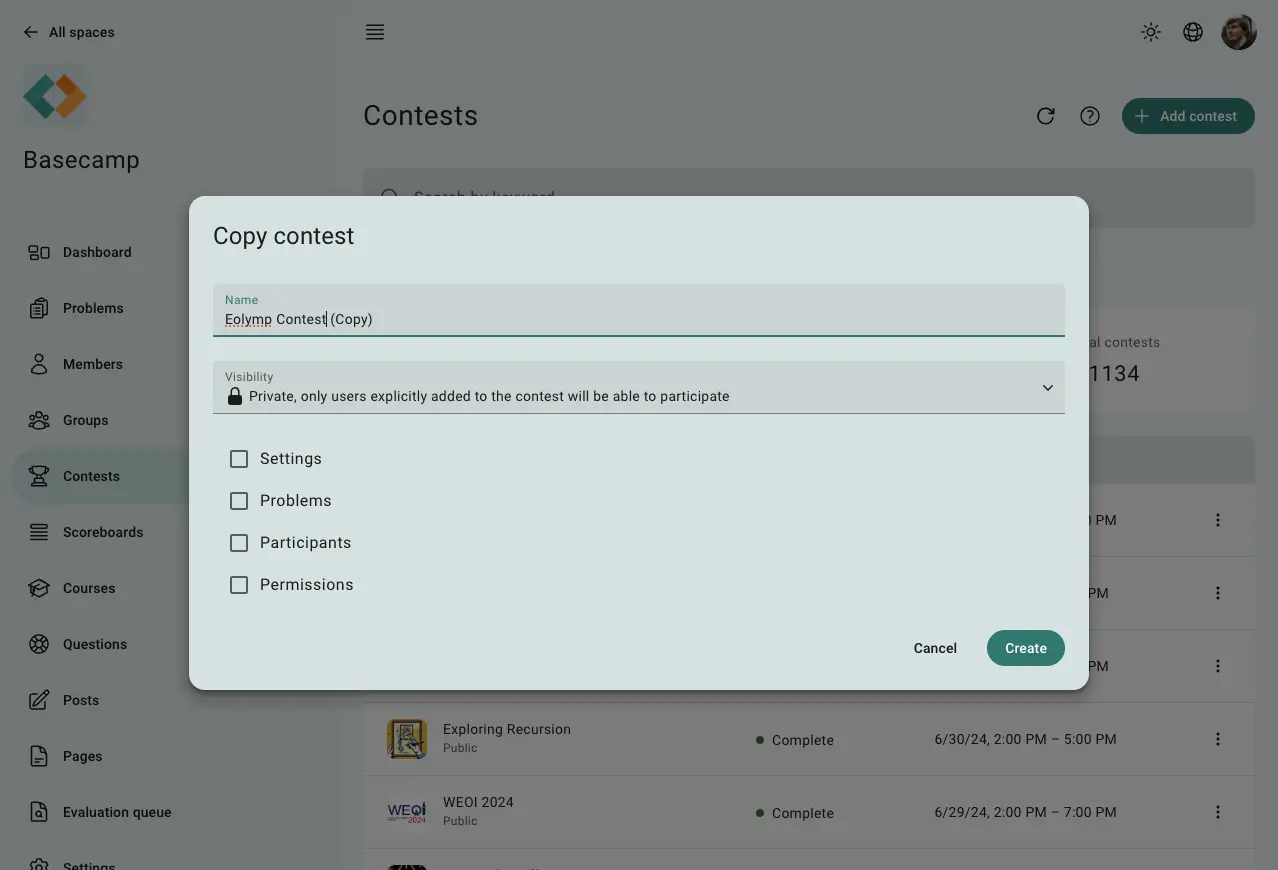Cancel the Copy contest dialog
This screenshot has height=870, width=1278.
(935, 648)
